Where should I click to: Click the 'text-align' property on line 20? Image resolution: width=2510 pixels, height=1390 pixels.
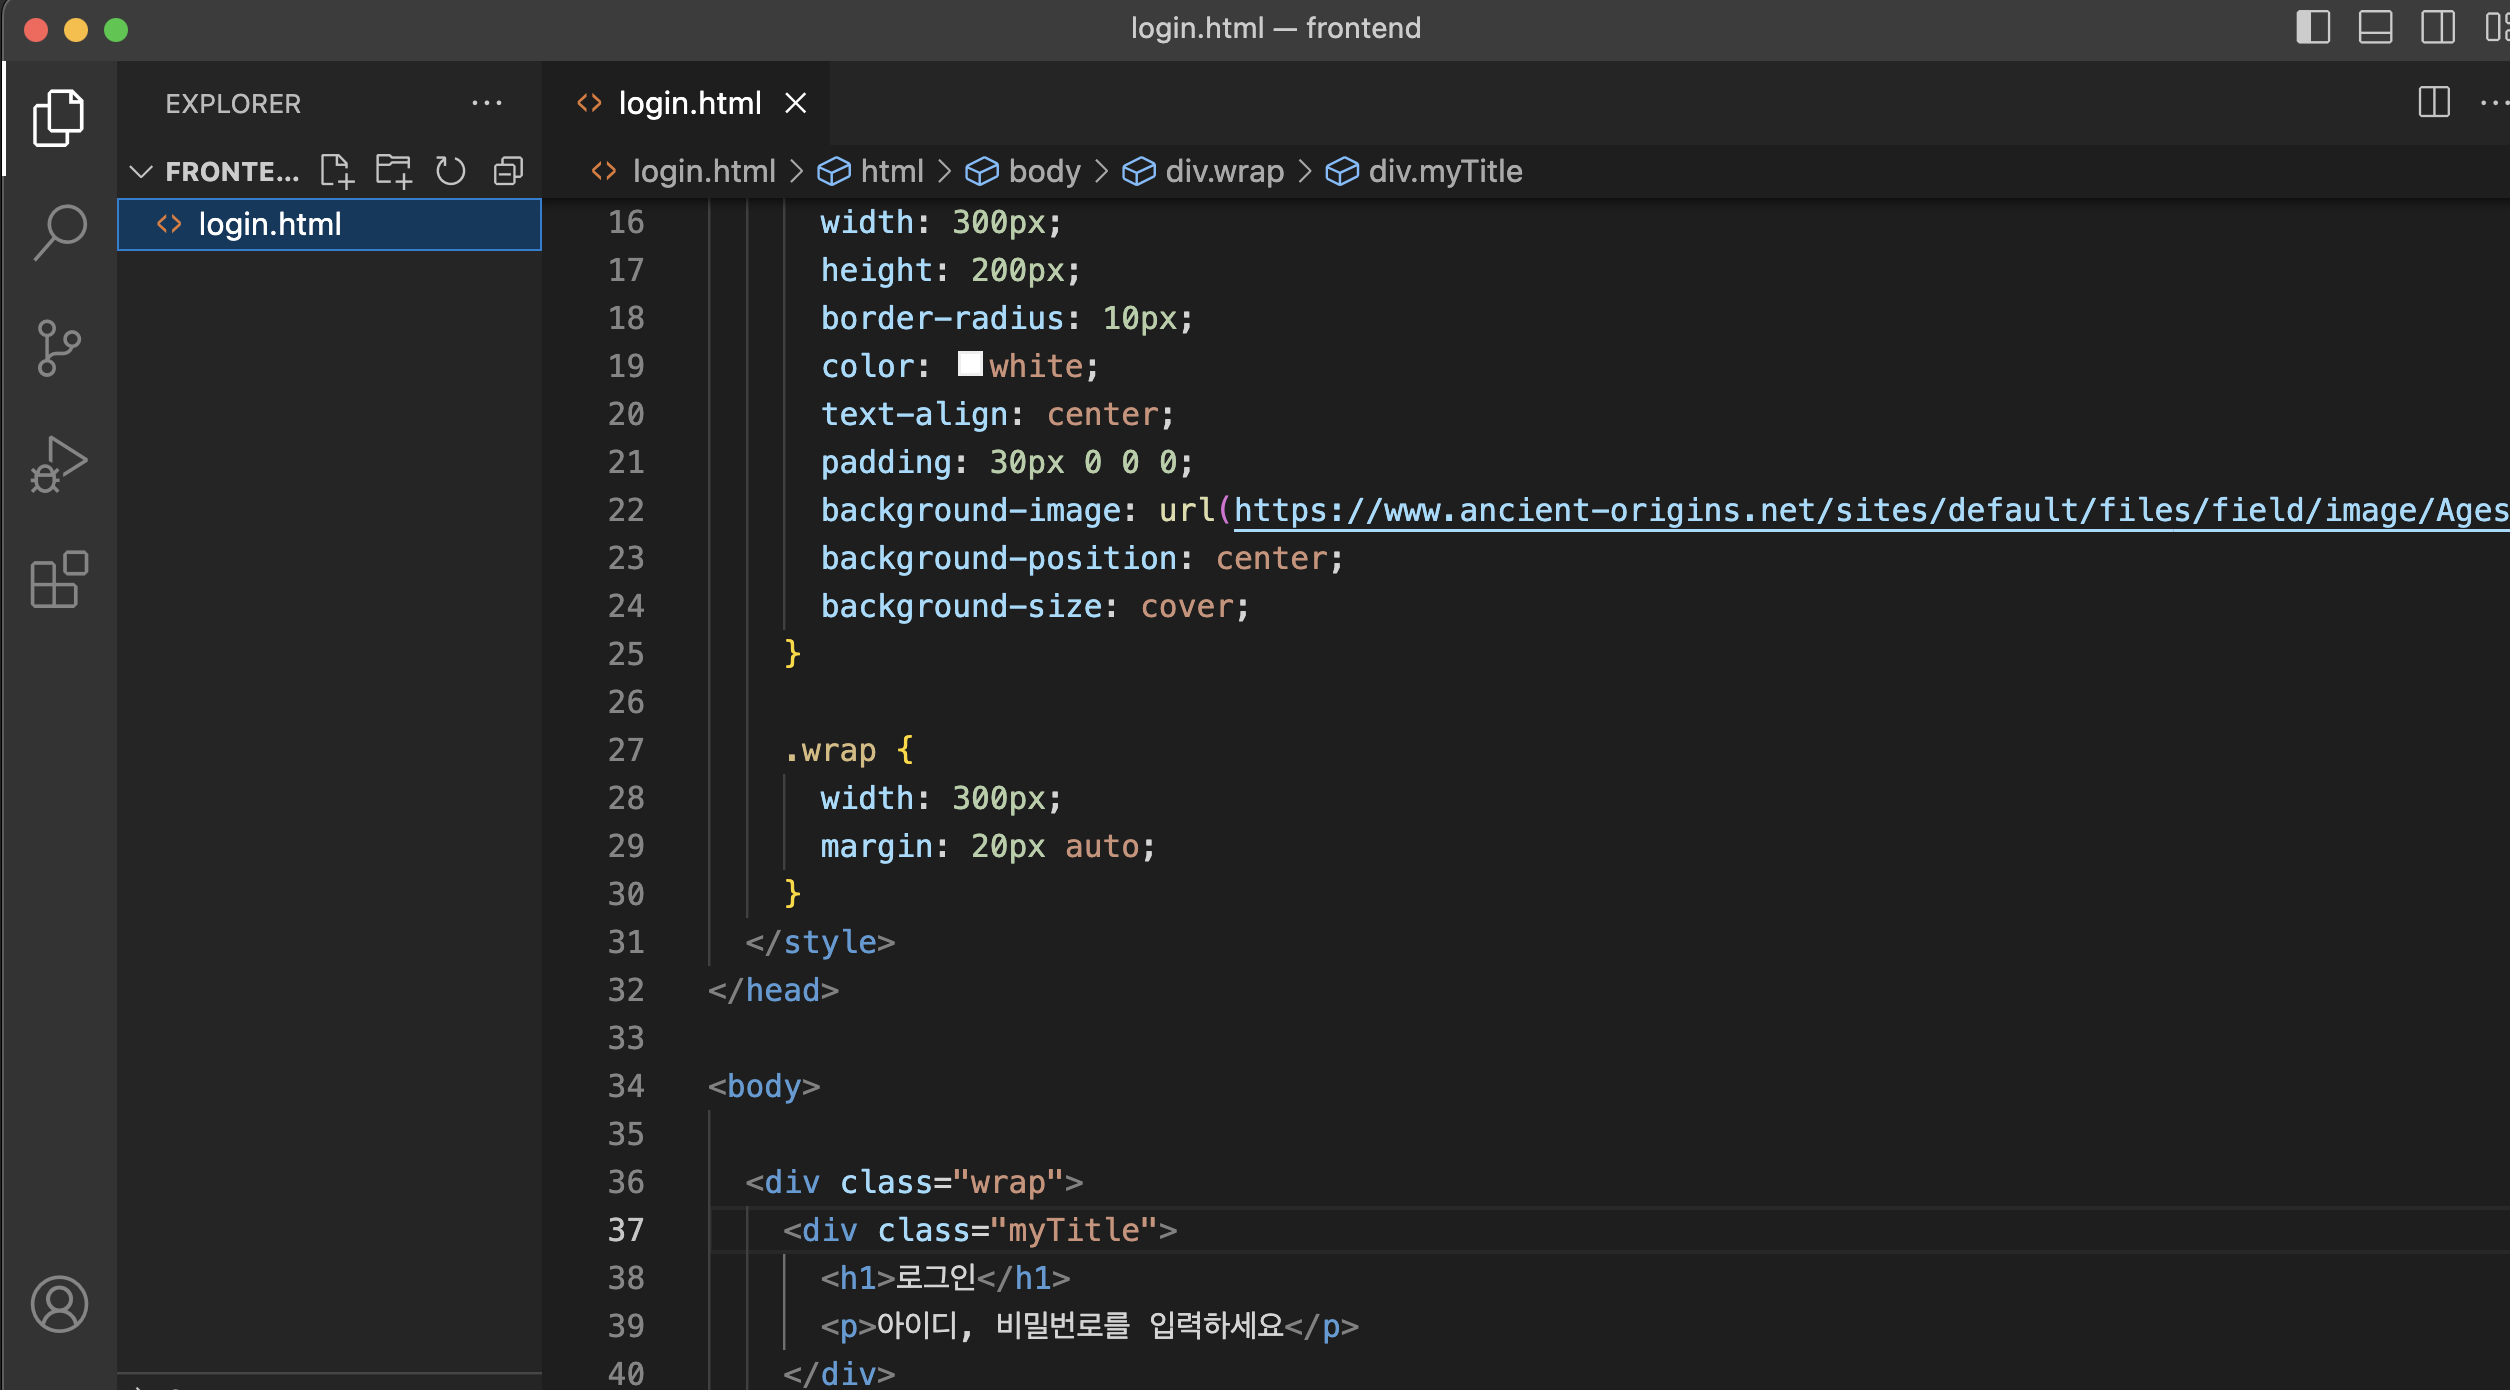(914, 414)
